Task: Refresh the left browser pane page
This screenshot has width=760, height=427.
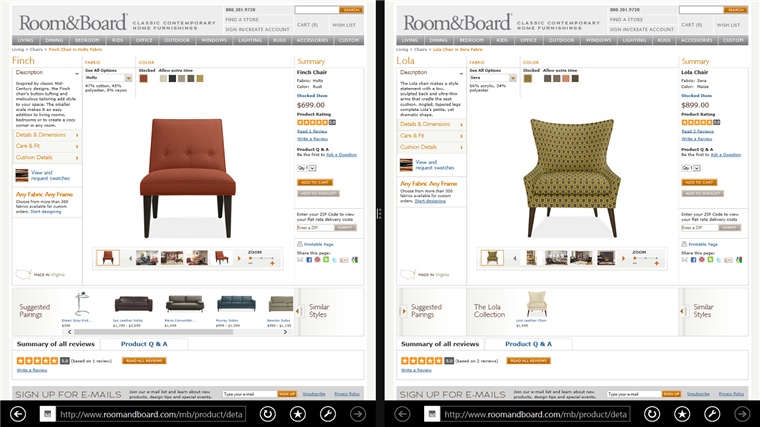Action: click(x=268, y=414)
